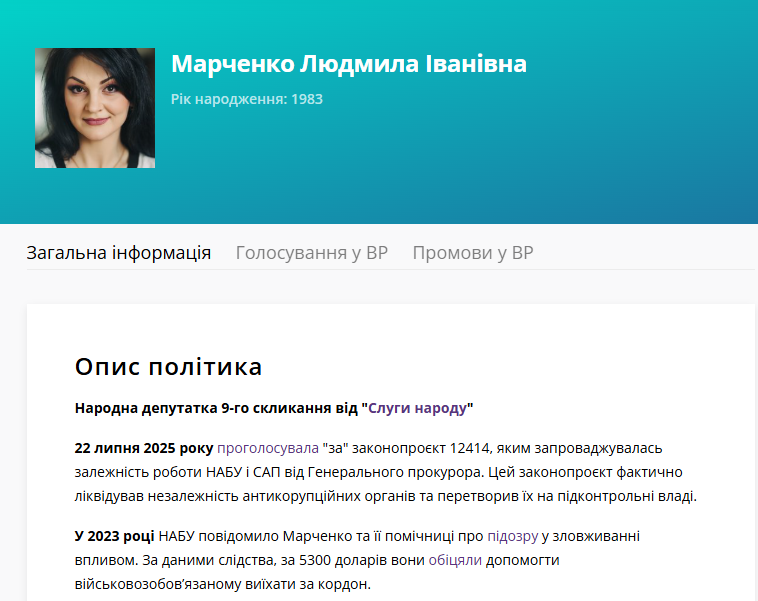Switch to the 'Голосування у ВР' tab

click(311, 252)
